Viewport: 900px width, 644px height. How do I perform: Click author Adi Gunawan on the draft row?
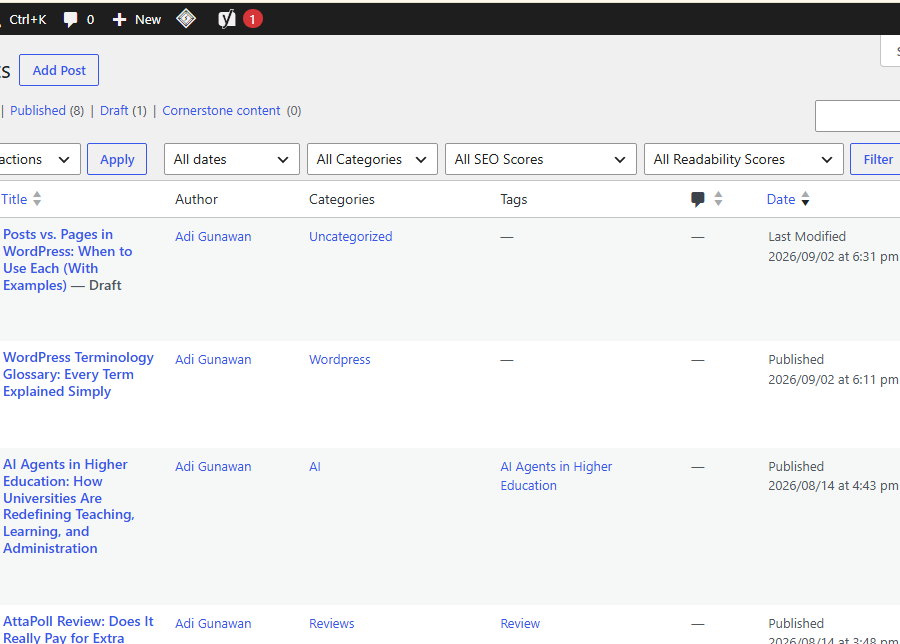pyautogui.click(x=213, y=236)
